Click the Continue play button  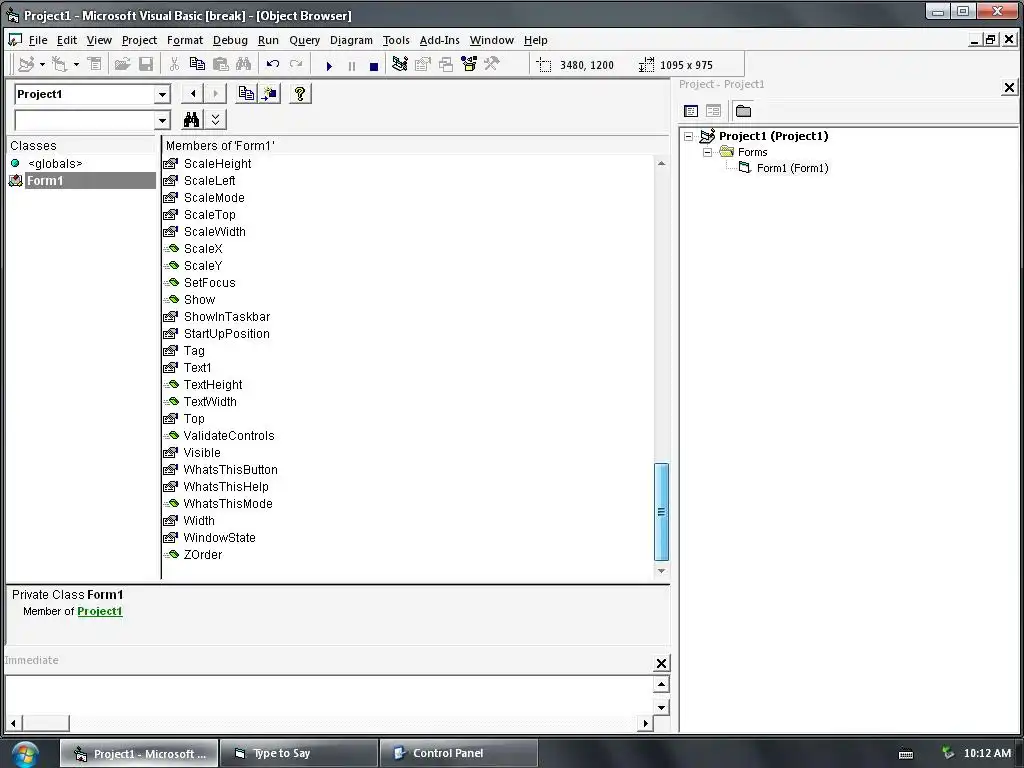point(329,65)
